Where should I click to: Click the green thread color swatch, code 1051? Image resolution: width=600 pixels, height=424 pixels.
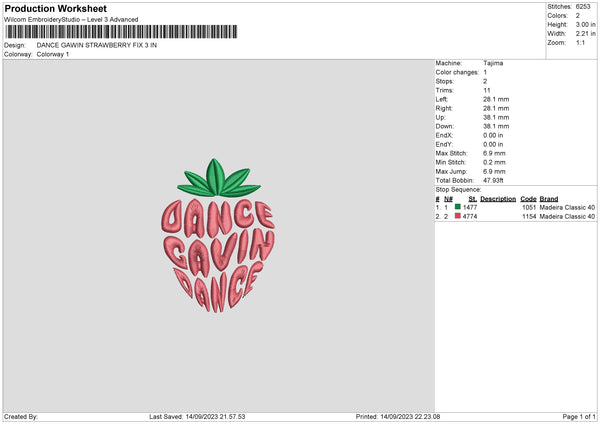point(458,207)
